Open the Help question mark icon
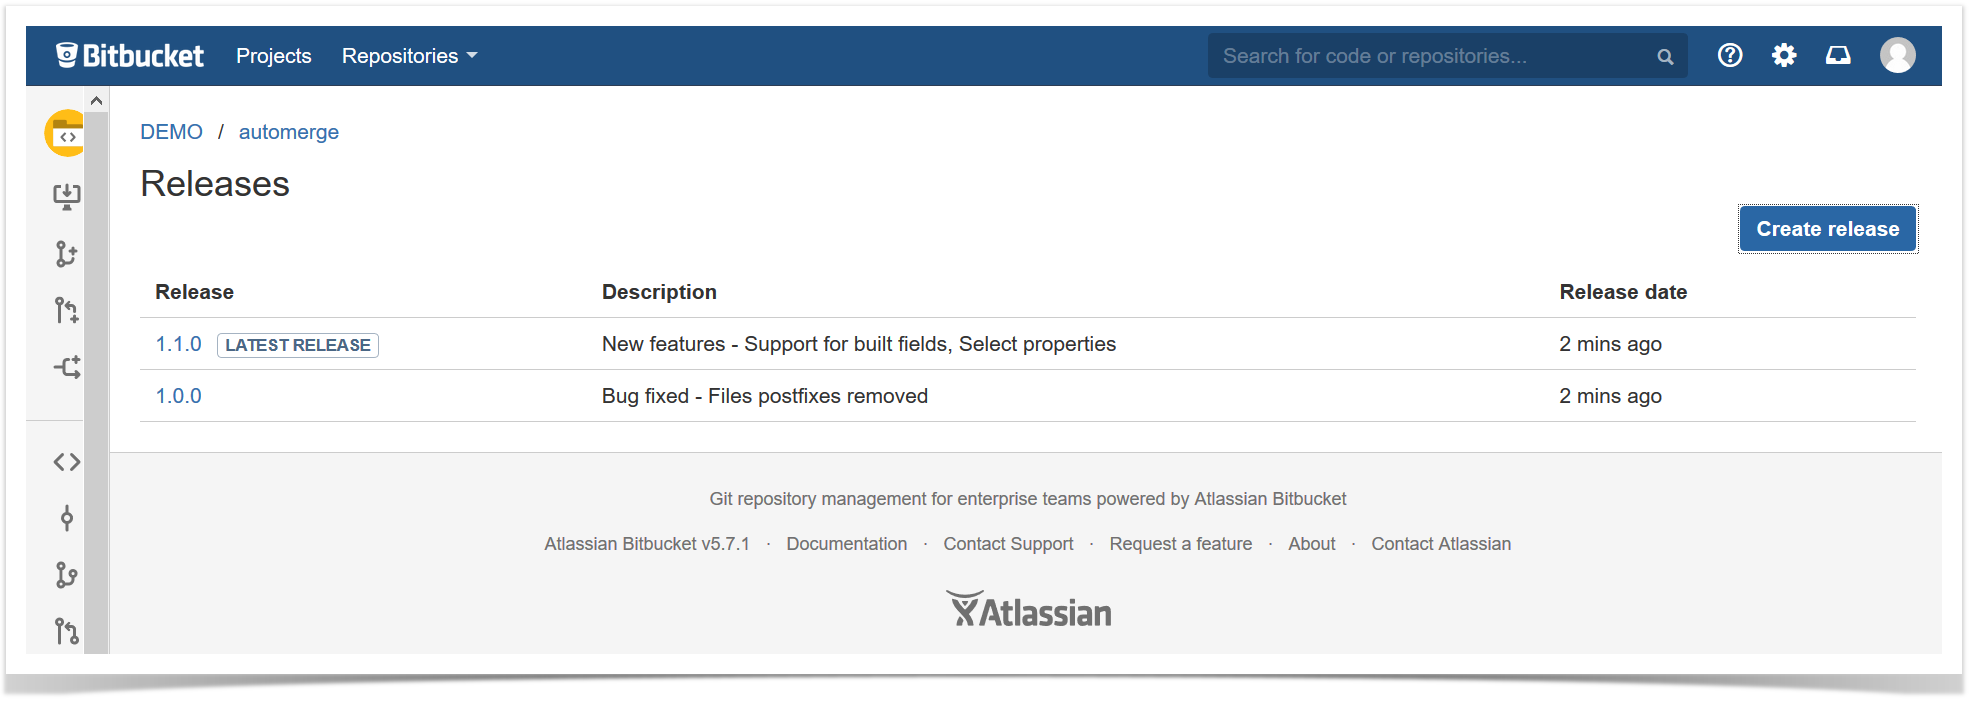Viewport: 1976px width, 703px height. (1730, 55)
